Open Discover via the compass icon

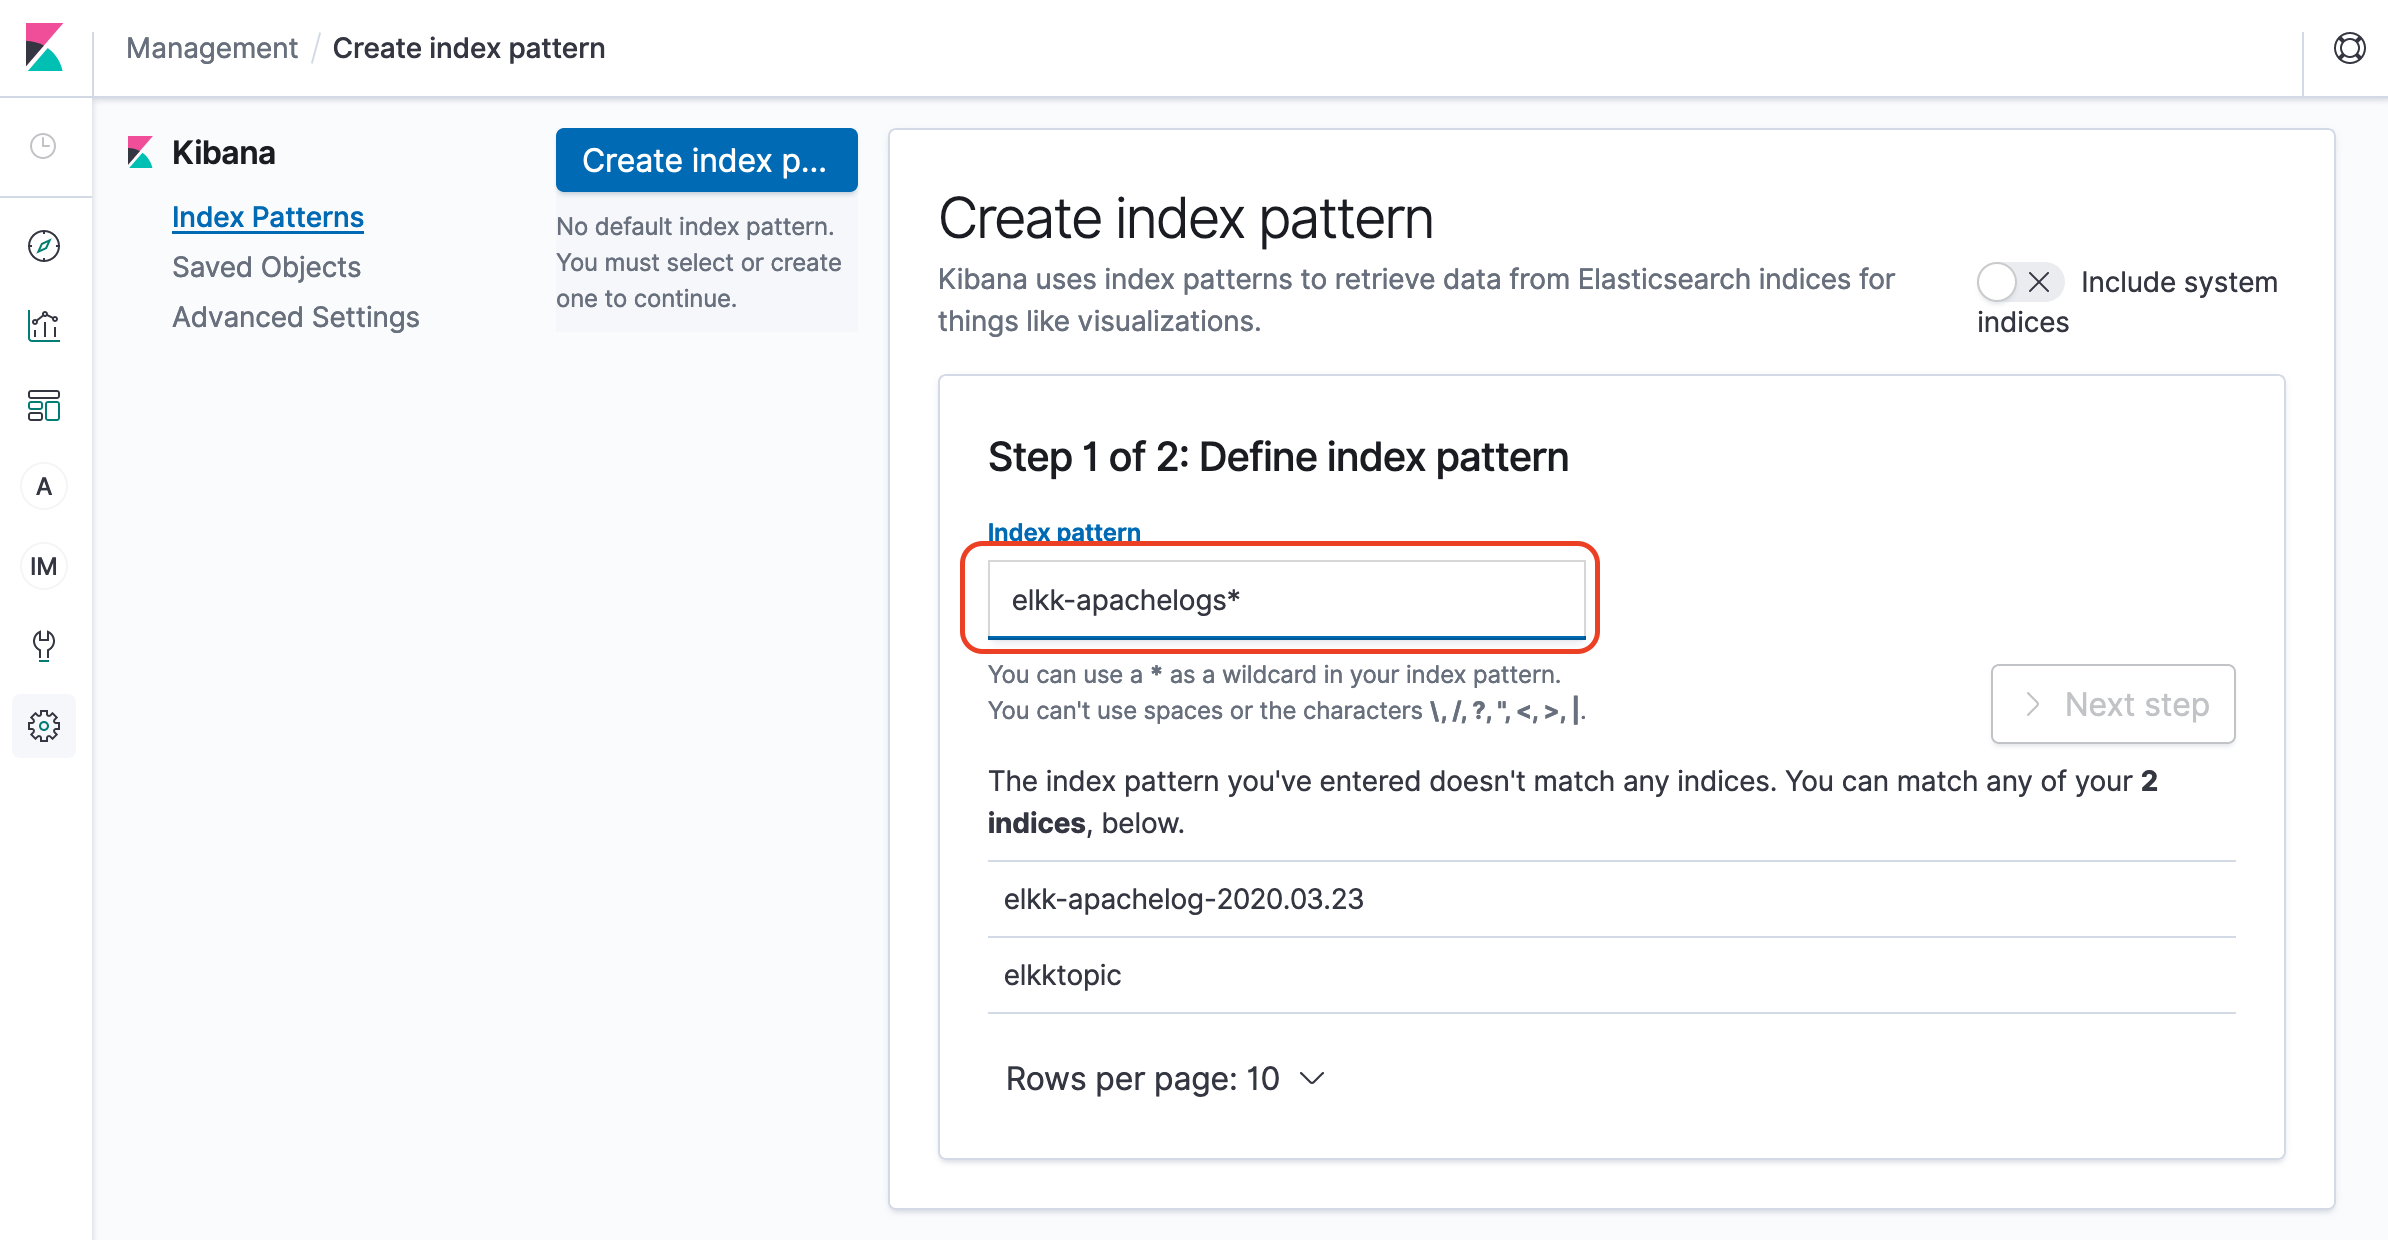[44, 246]
